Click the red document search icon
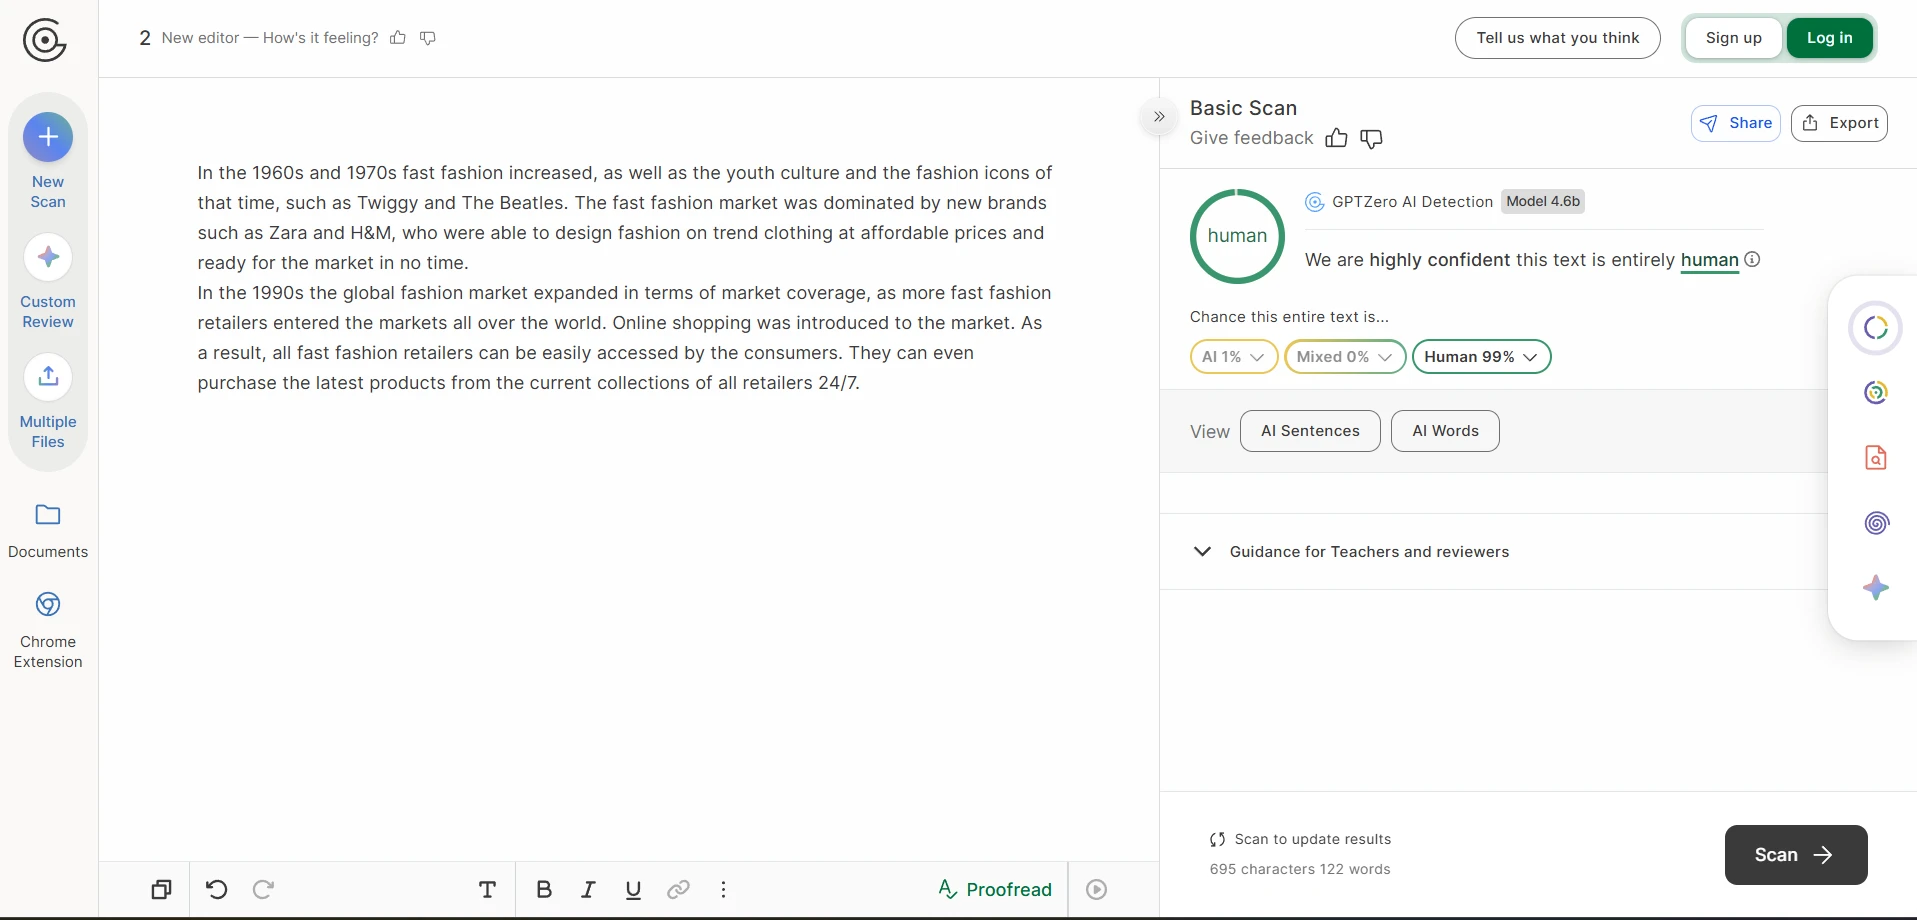Viewport: 1917px width, 920px height. click(1876, 457)
